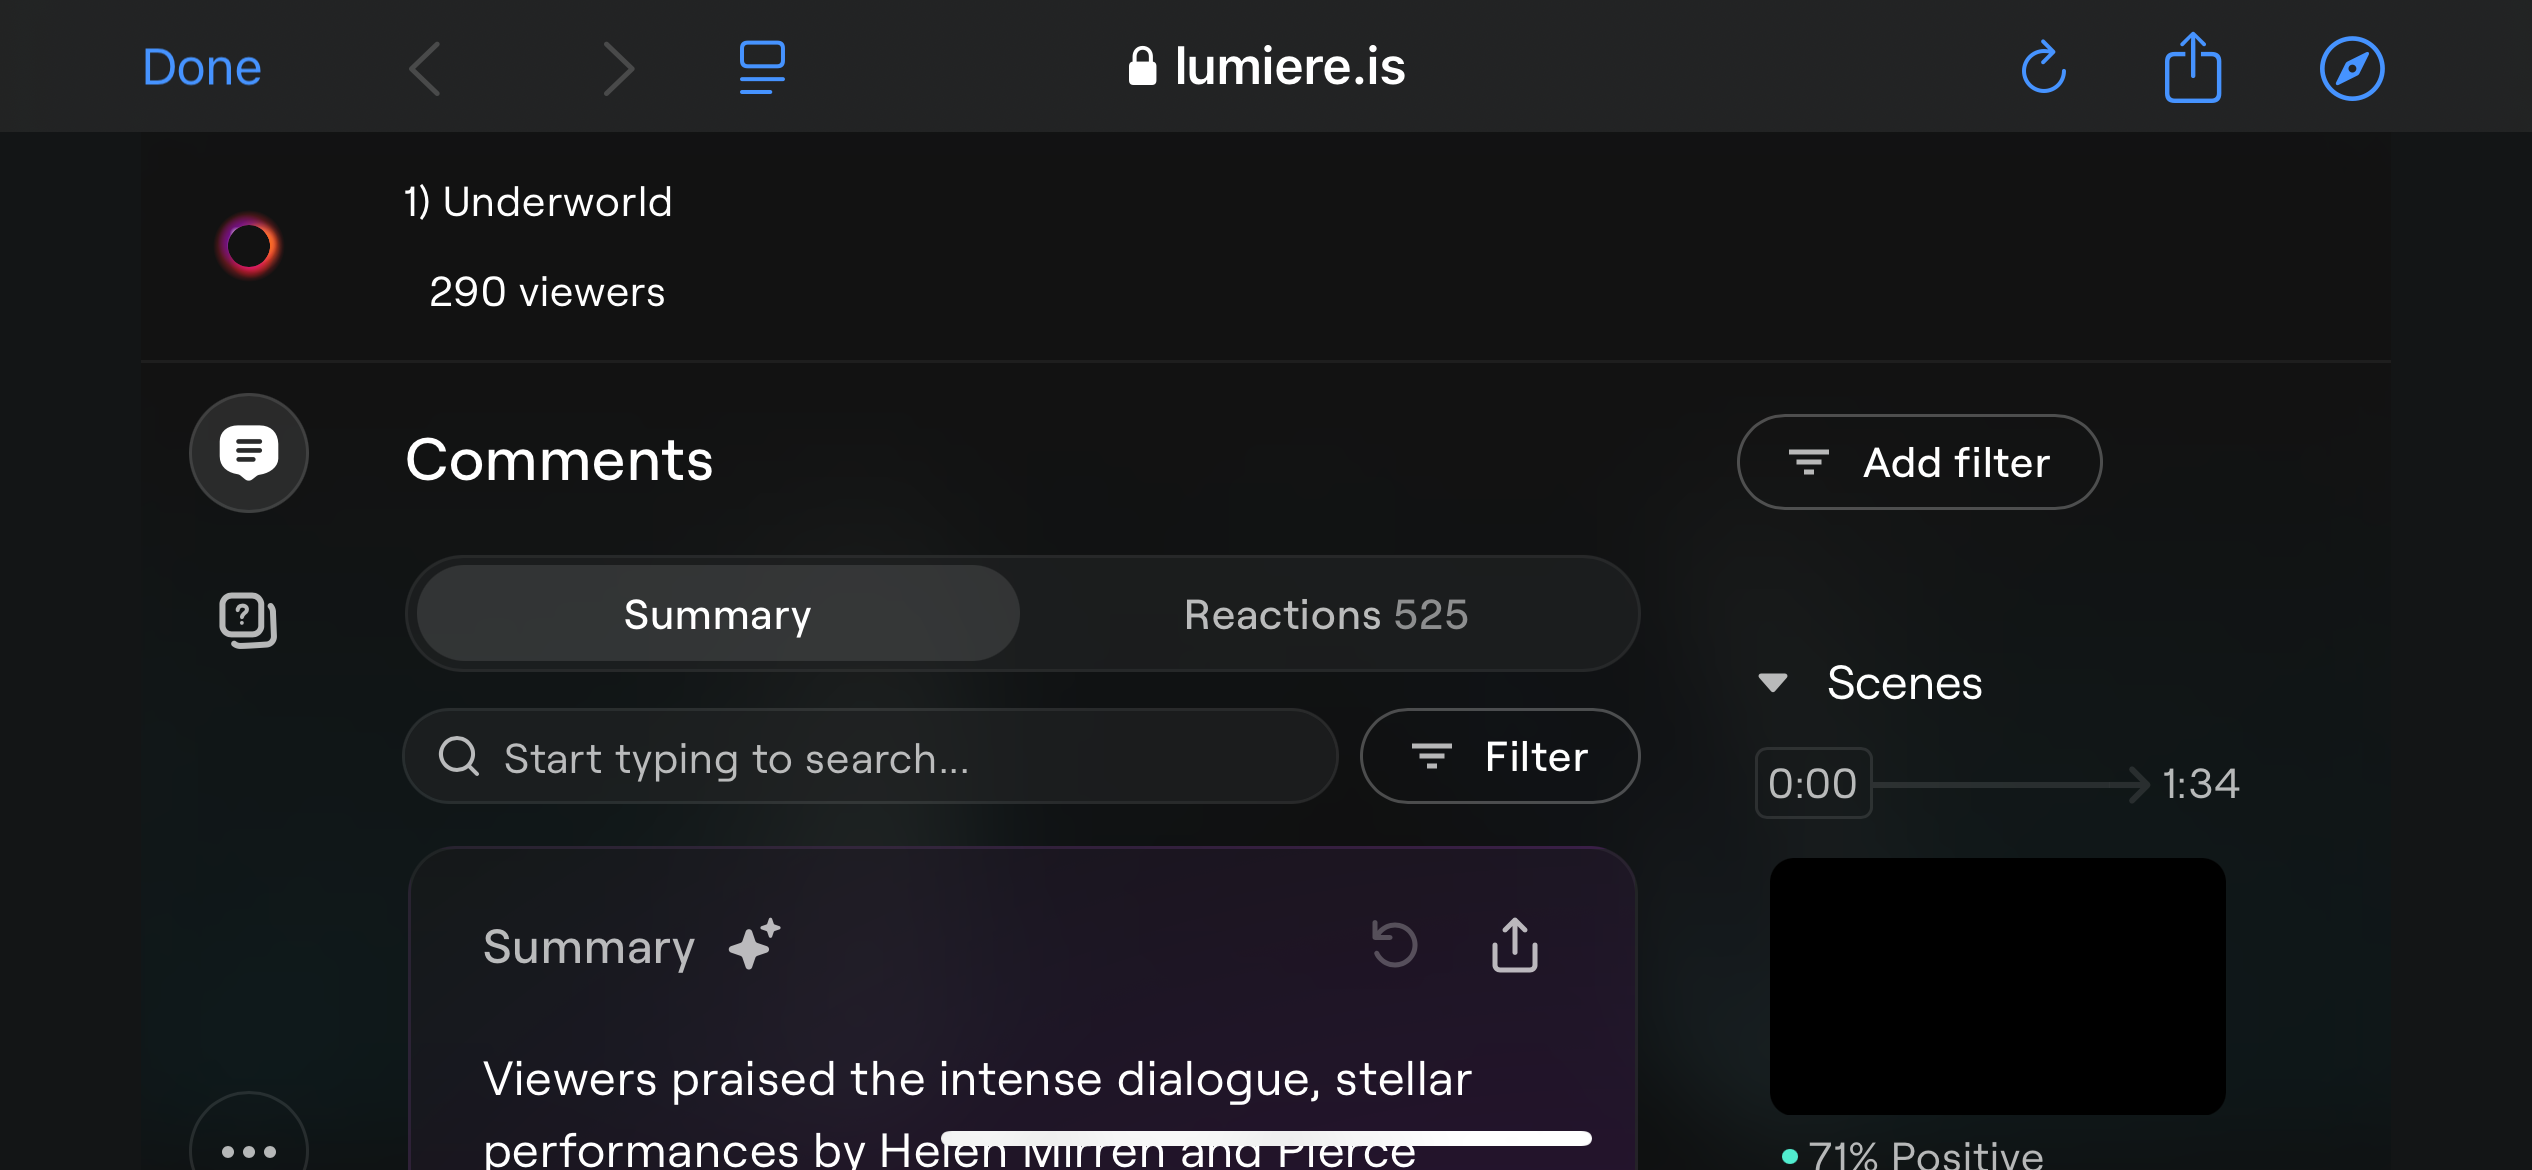This screenshot has height=1170, width=2532.
Task: Click the scene timeline range bar
Action: [2010, 784]
